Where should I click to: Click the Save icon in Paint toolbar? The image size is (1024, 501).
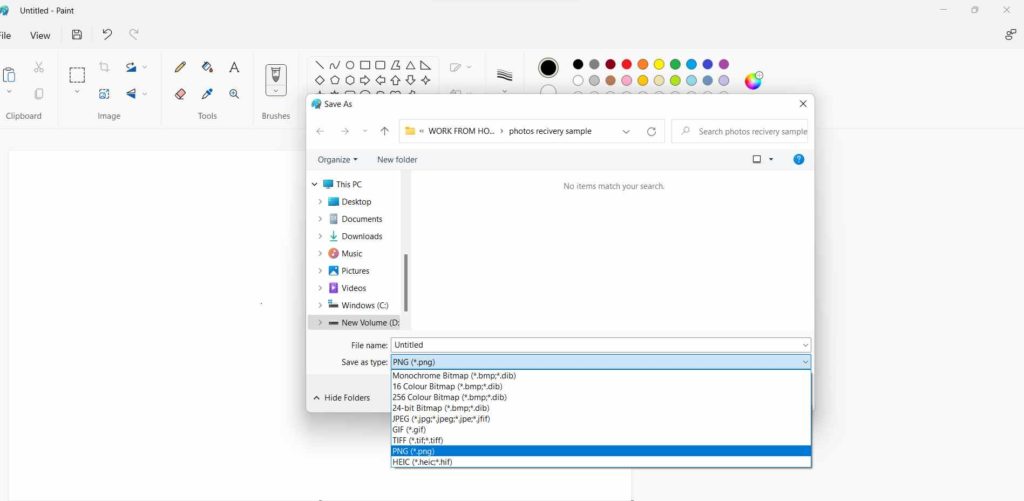point(76,35)
